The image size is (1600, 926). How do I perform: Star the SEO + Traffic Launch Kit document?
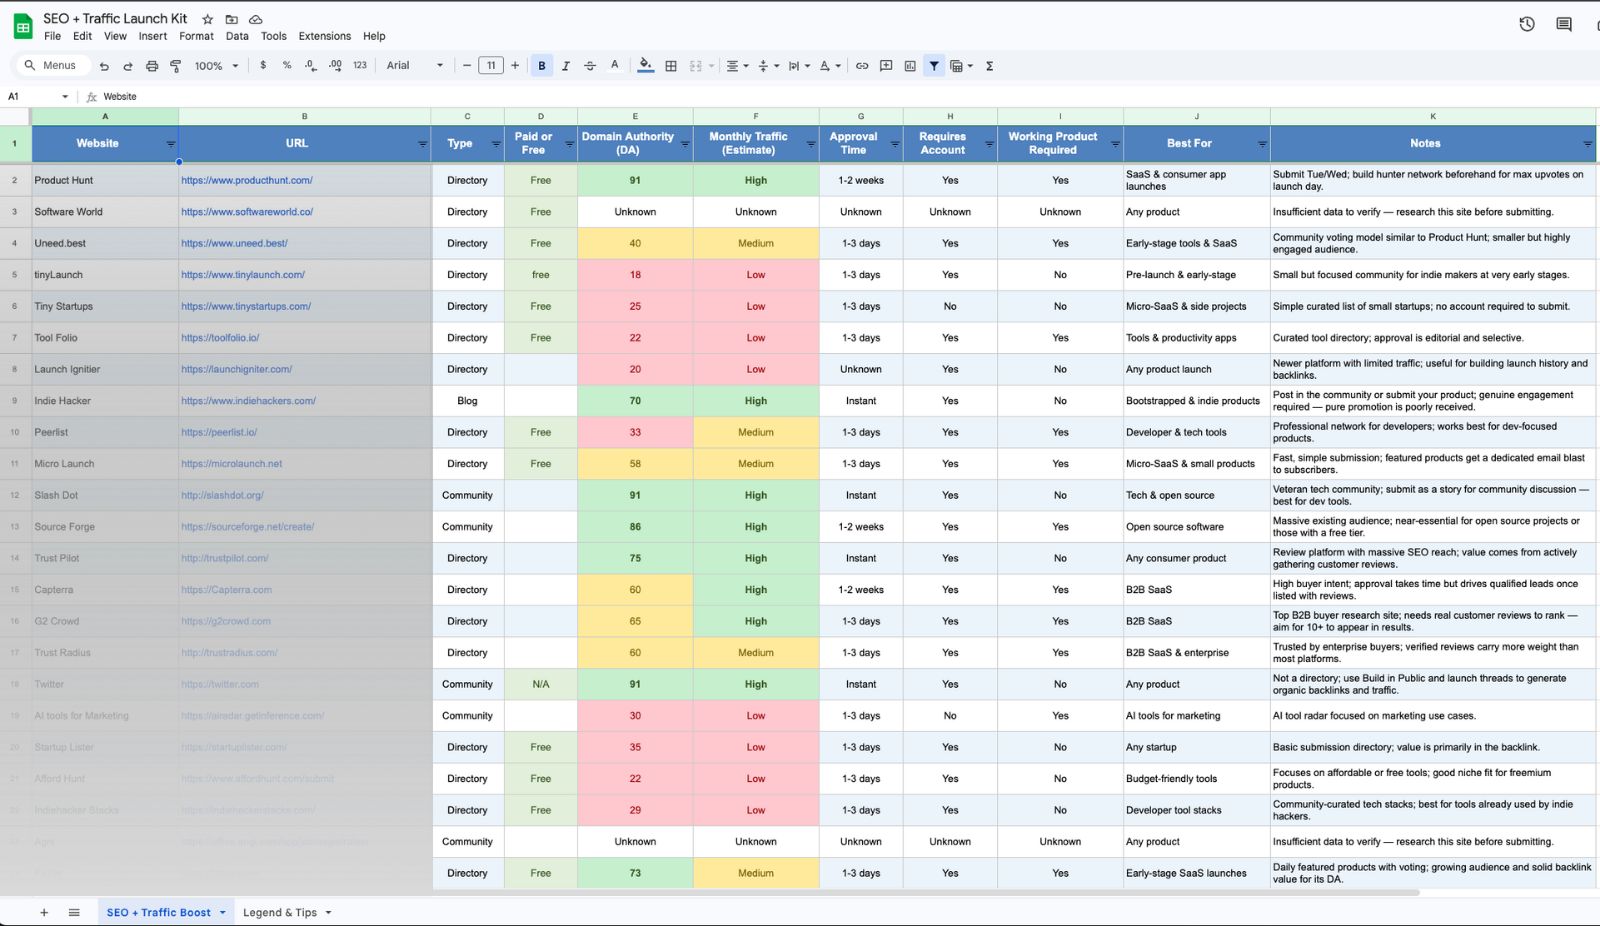click(208, 19)
